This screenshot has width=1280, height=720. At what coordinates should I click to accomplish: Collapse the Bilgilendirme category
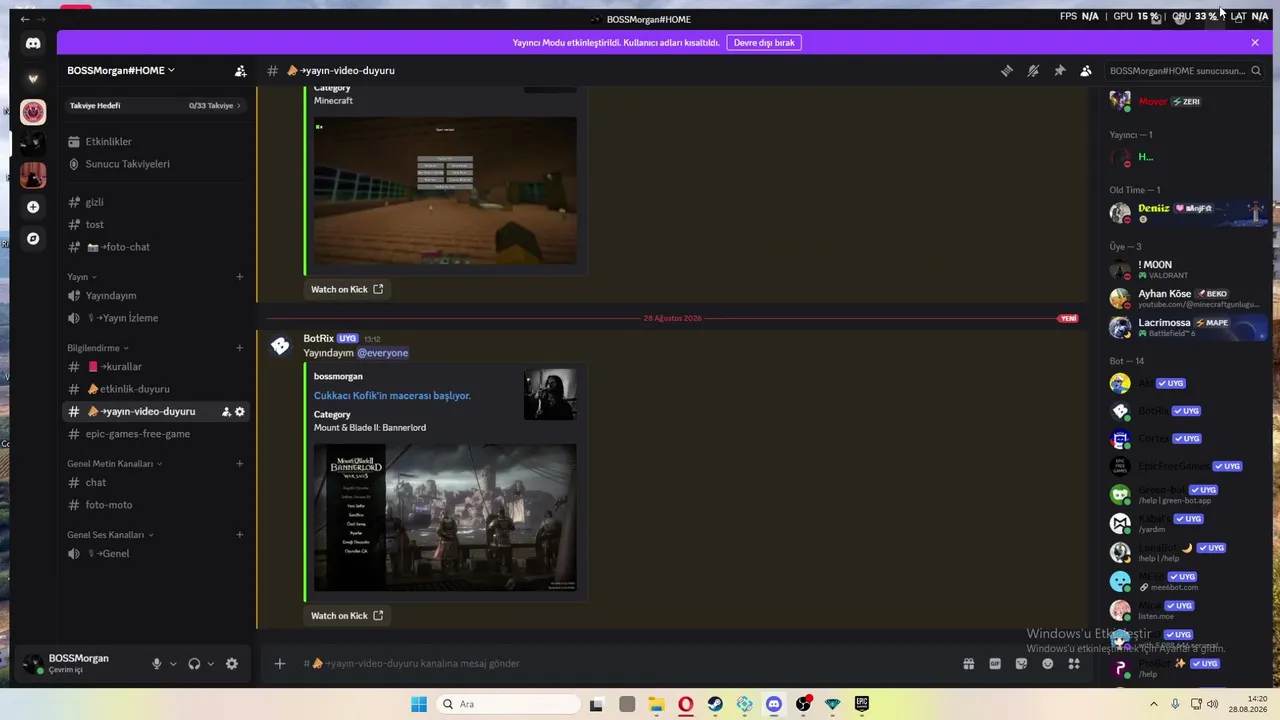point(98,348)
